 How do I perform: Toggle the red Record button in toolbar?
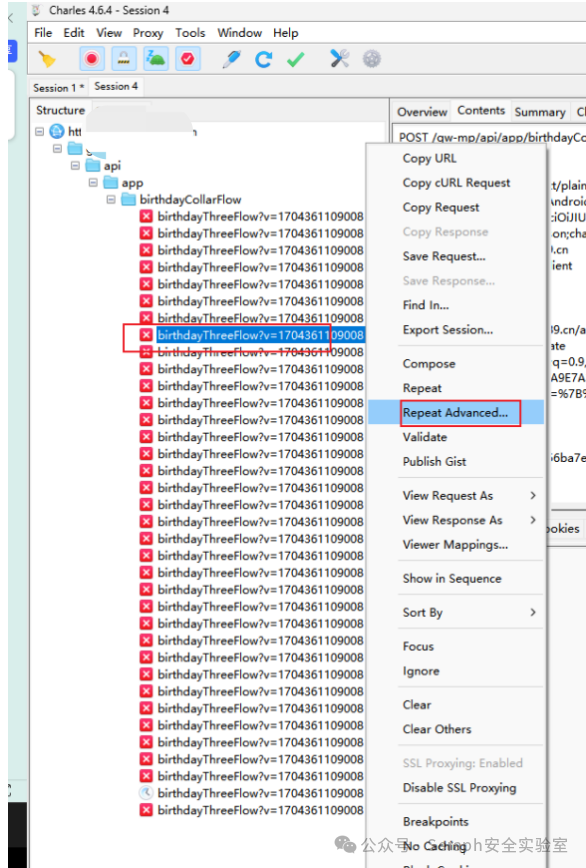coord(92,59)
